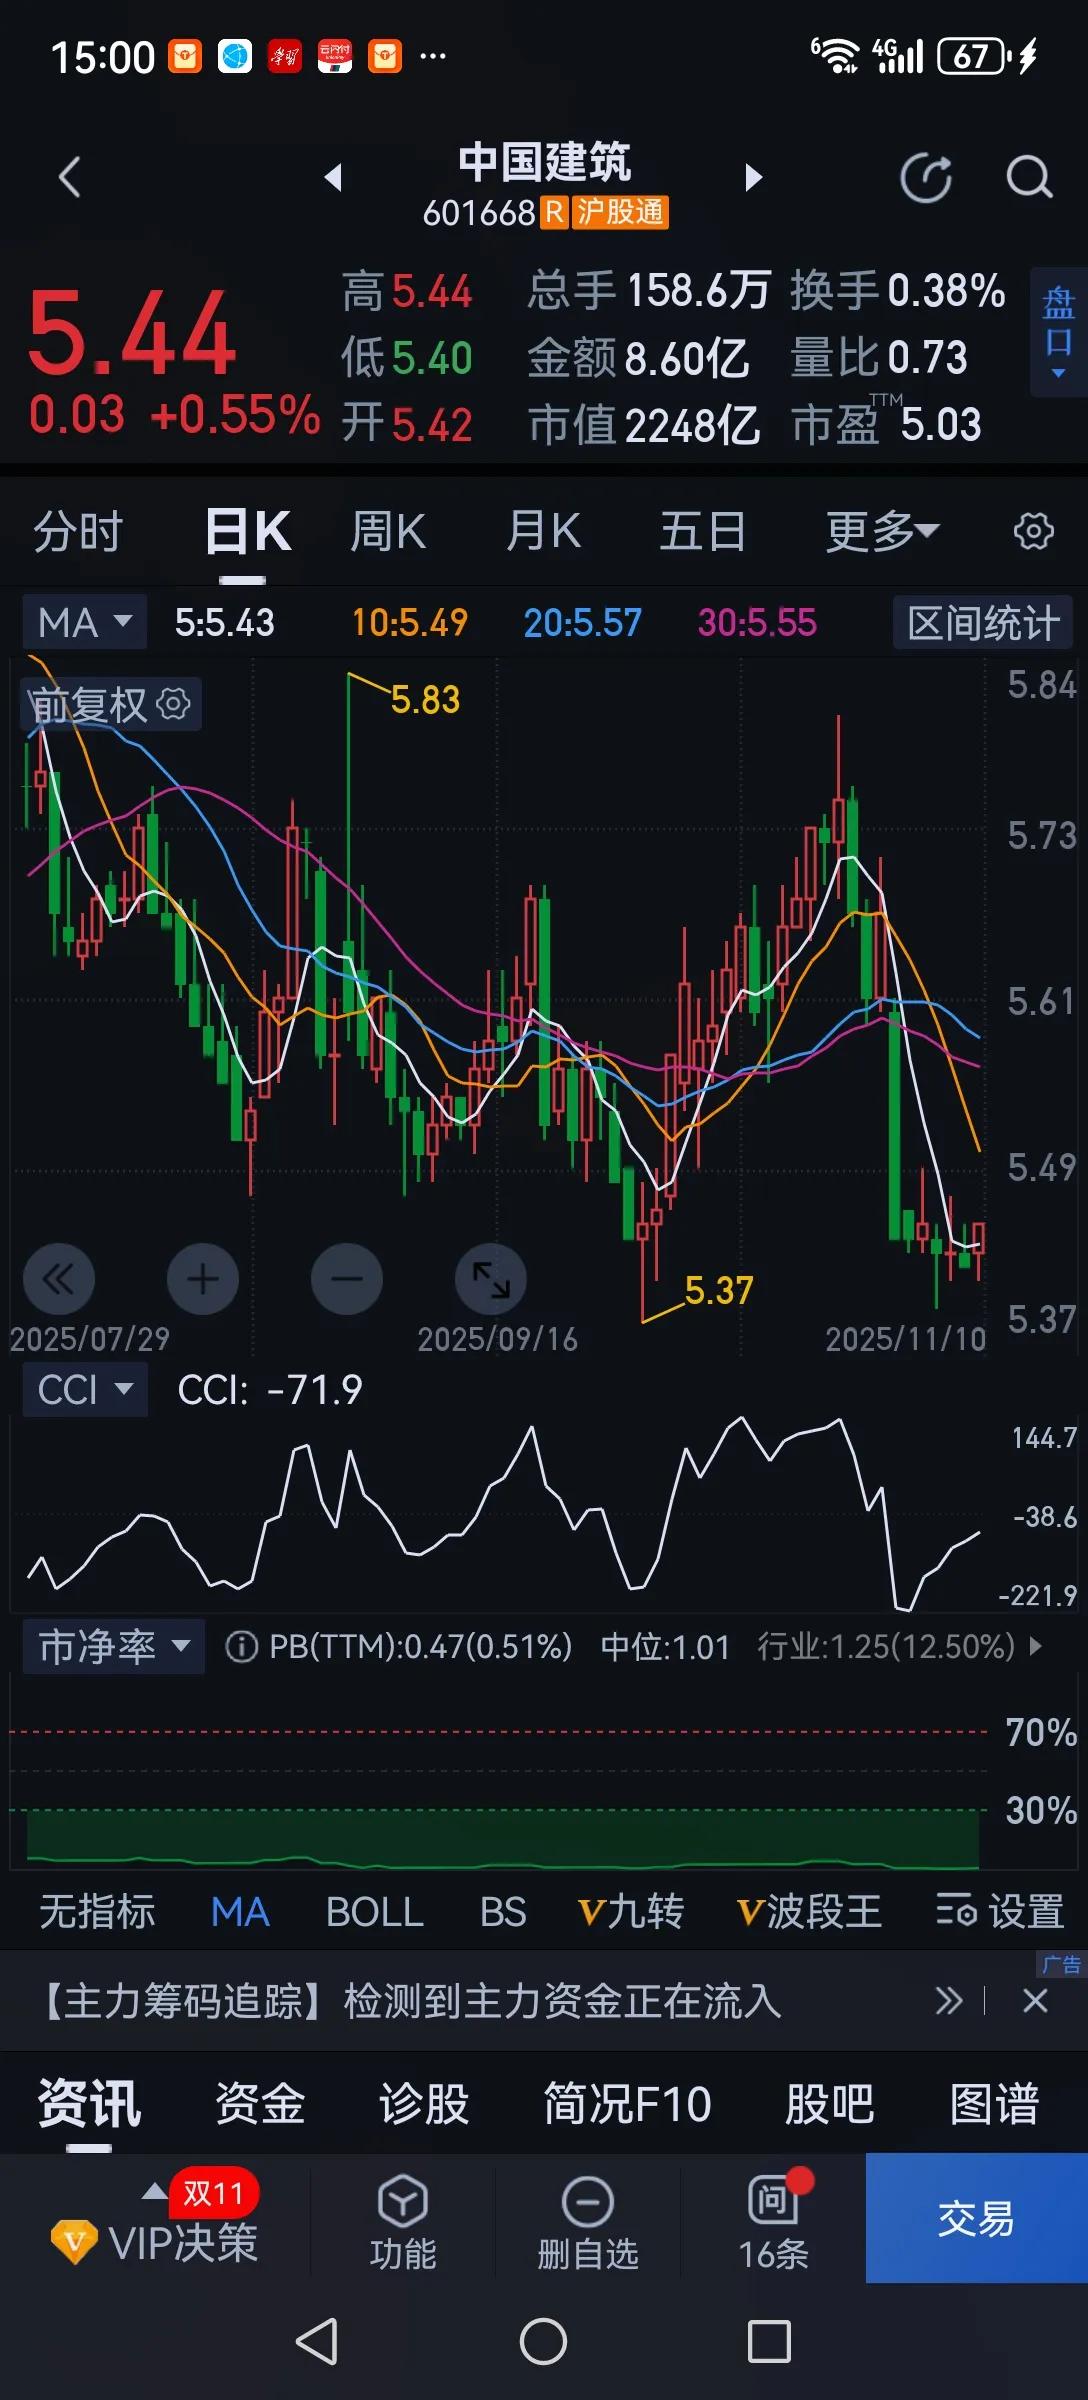The height and width of the screenshot is (2400, 1088).
Task: Tap the MA20 value 20:5.57
Action: tap(582, 622)
